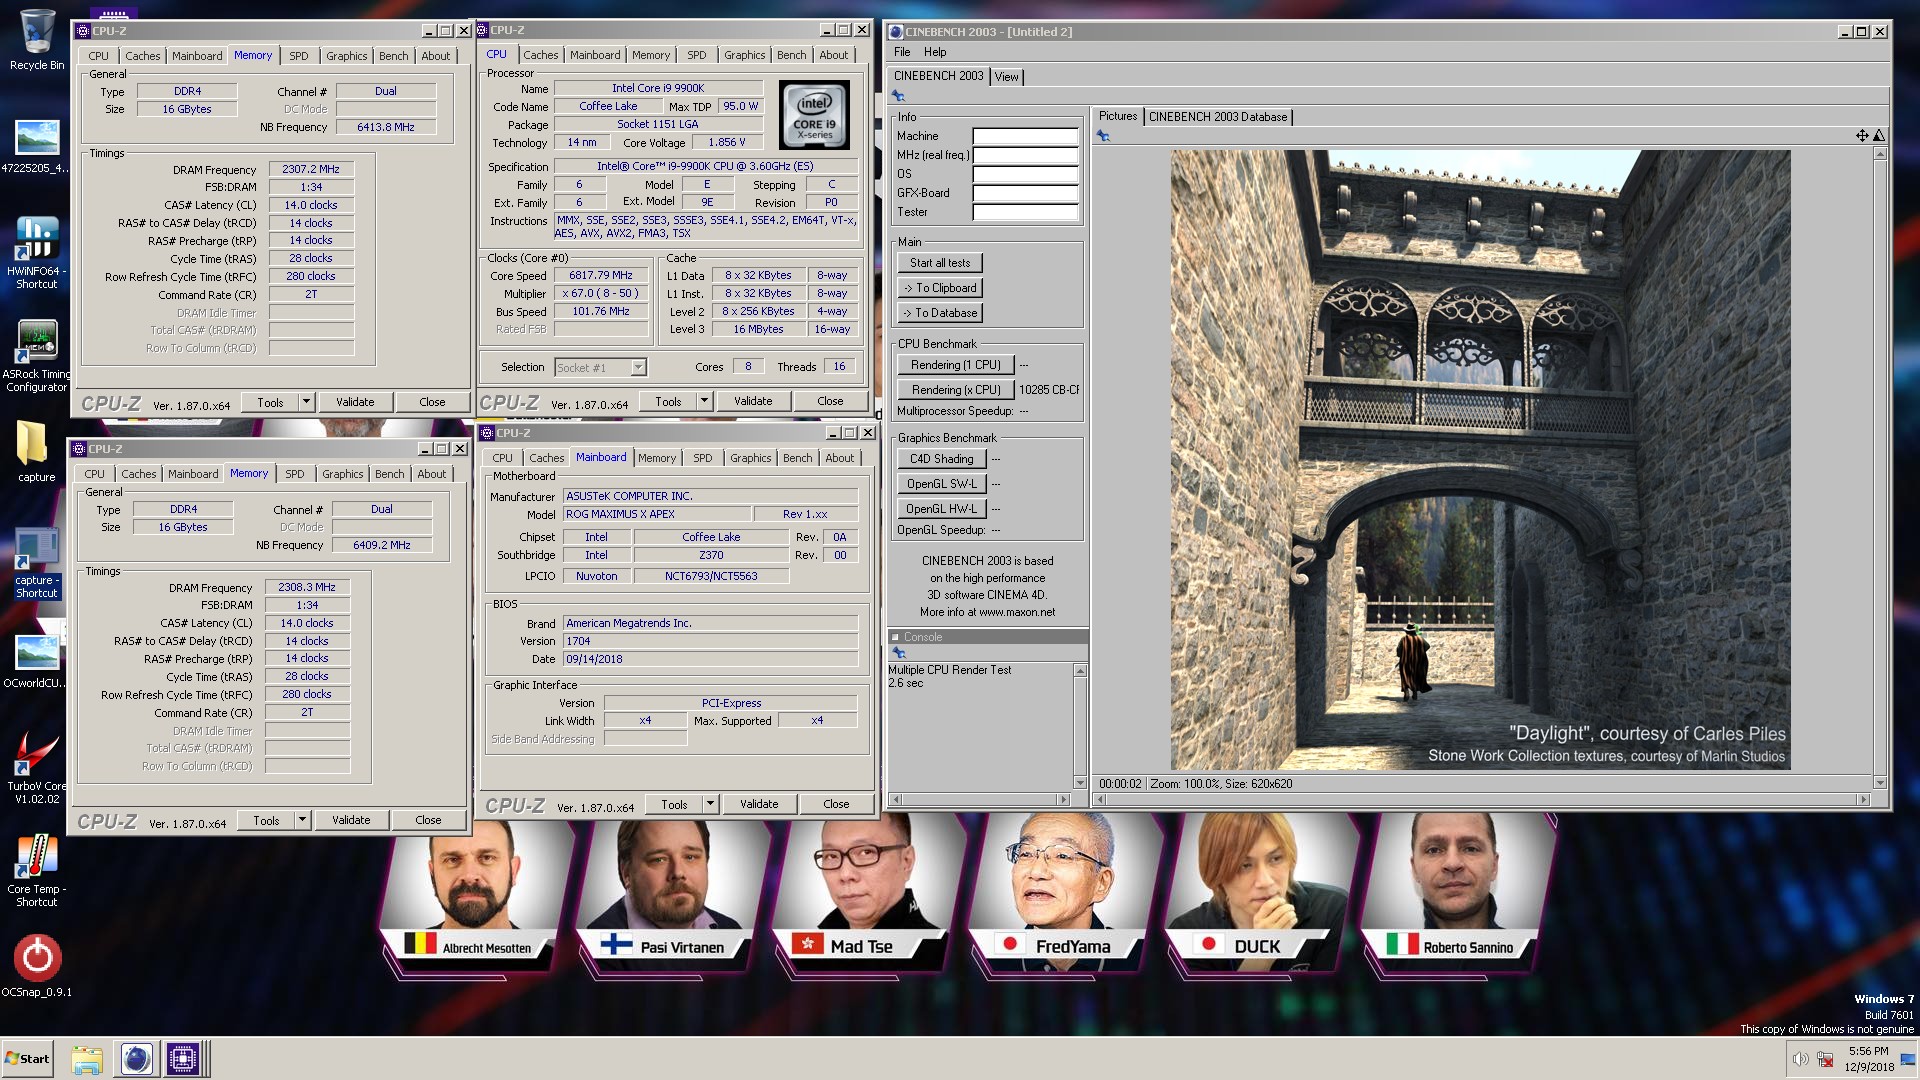Click the C4D Shading button
Image resolution: width=1920 pixels, height=1080 pixels.
pos(941,459)
